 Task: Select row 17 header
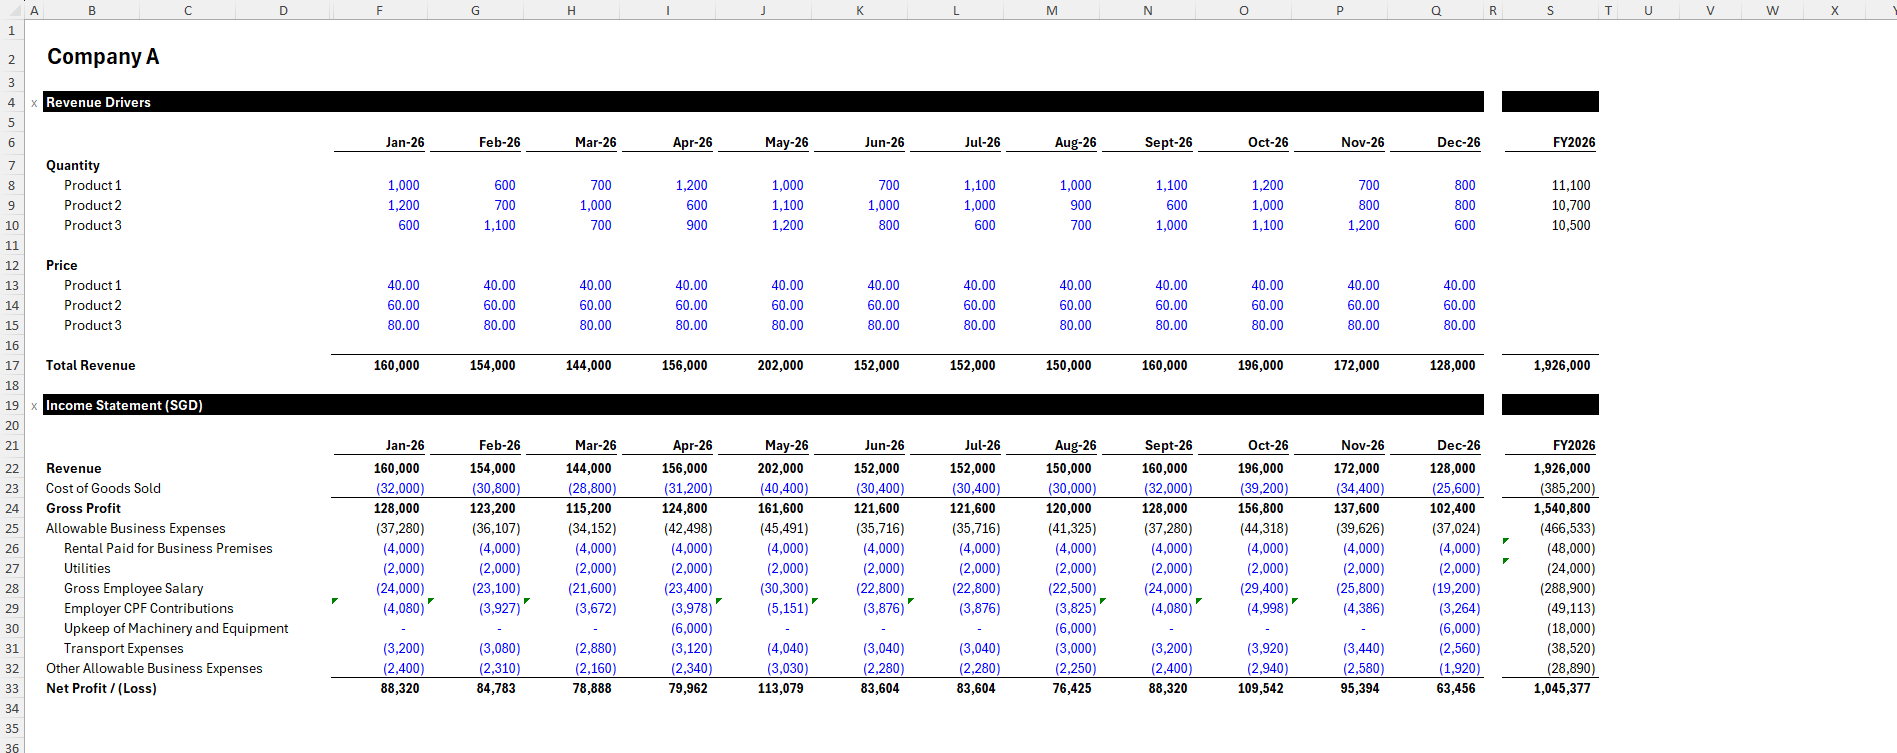click(12, 365)
